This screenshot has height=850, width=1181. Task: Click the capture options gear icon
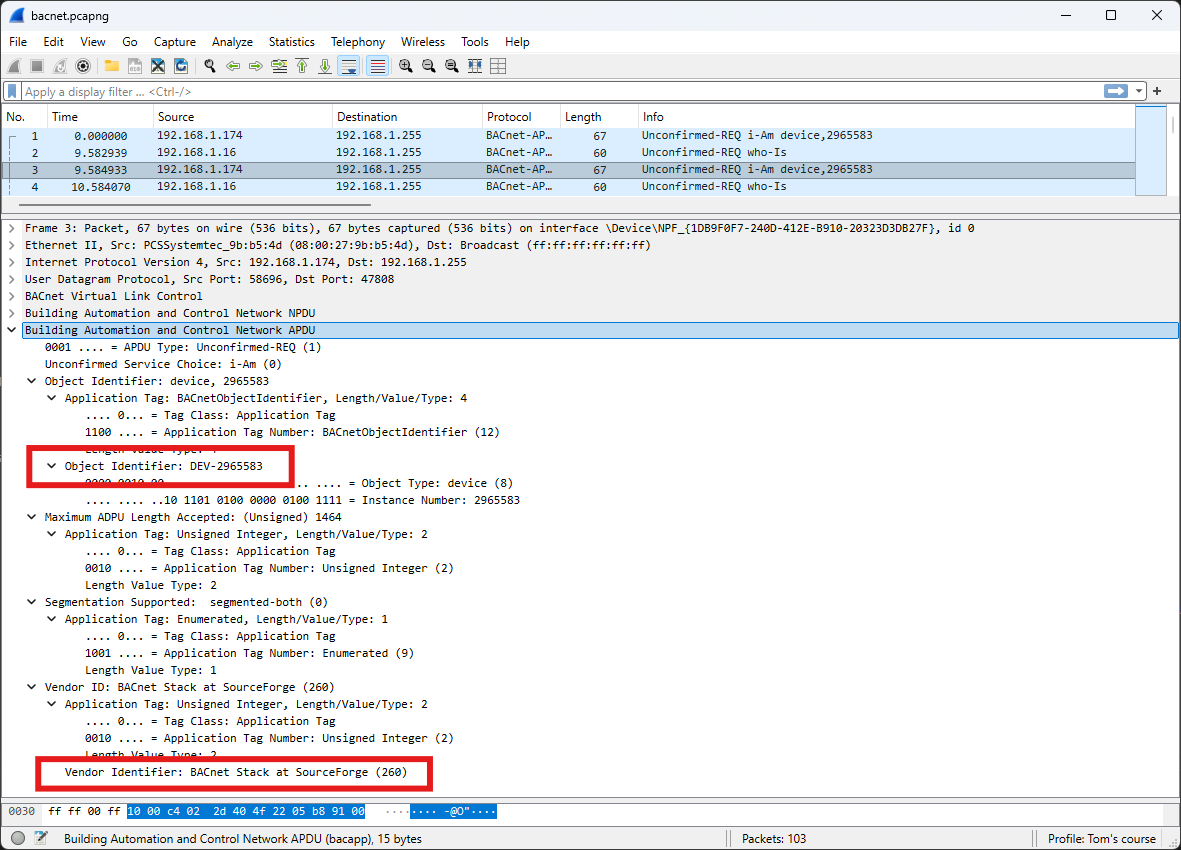tap(83, 66)
